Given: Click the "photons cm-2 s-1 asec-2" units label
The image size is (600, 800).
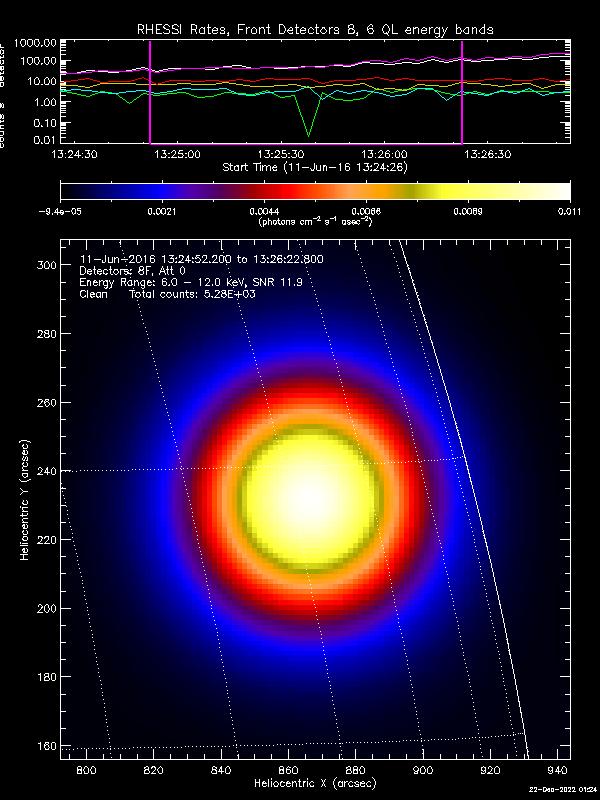Looking at the screenshot, I should [x=315, y=222].
